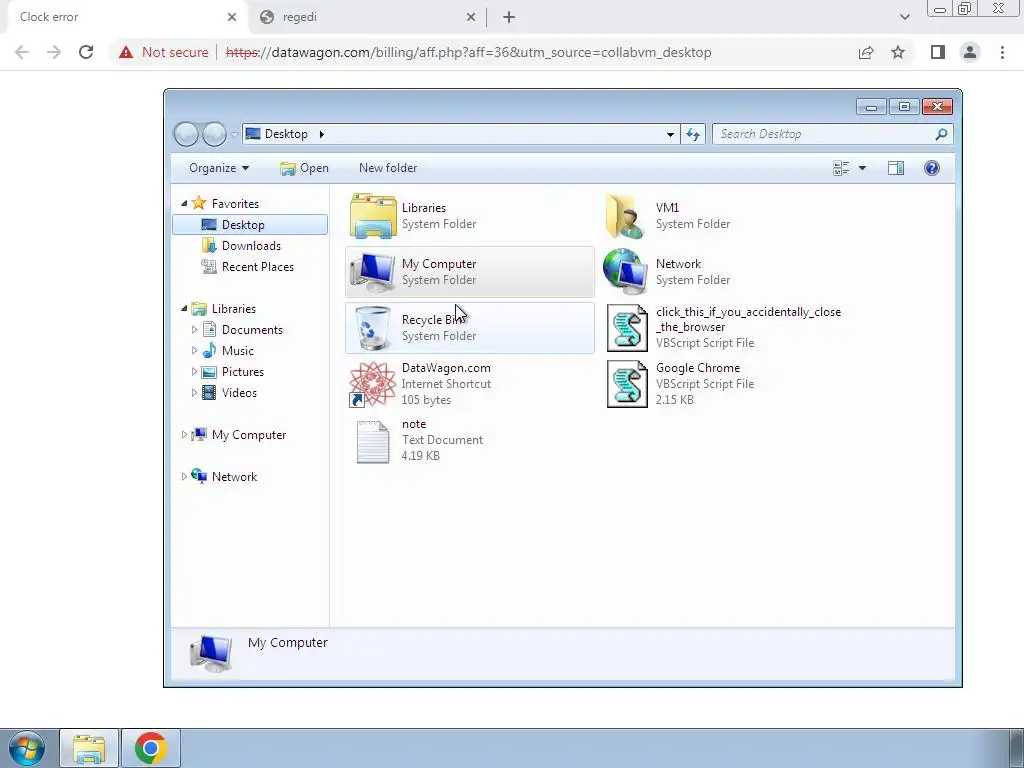Click the Explorer help question mark icon
1024x768 pixels.
(932, 168)
